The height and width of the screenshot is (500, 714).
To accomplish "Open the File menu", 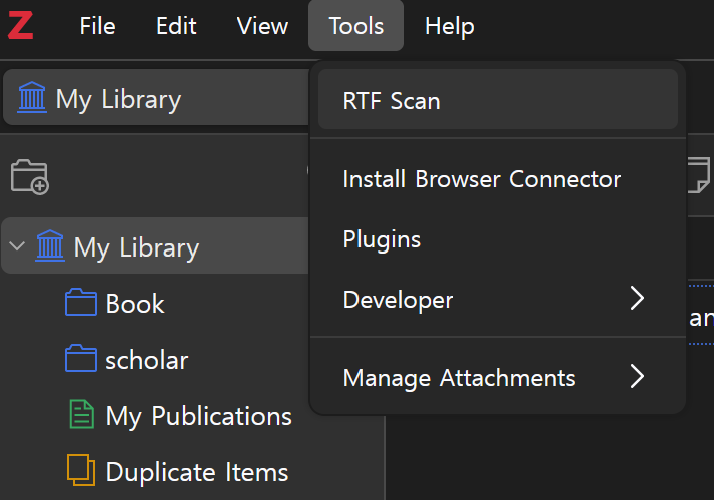I will click(x=97, y=26).
